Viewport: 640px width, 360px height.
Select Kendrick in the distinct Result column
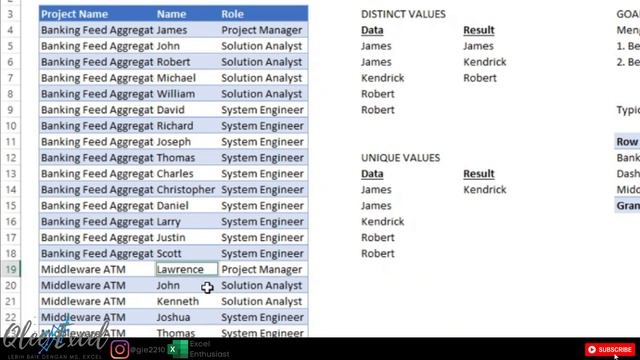coord(485,62)
